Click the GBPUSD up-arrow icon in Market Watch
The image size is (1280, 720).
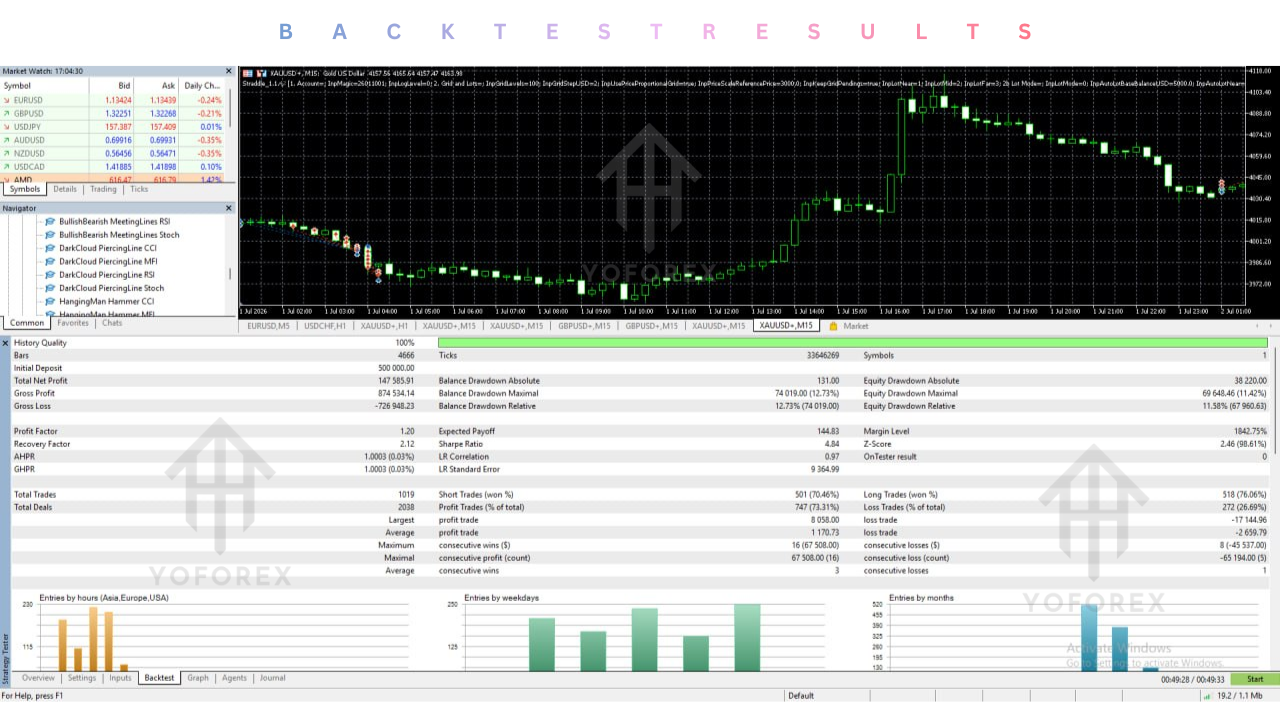8,113
